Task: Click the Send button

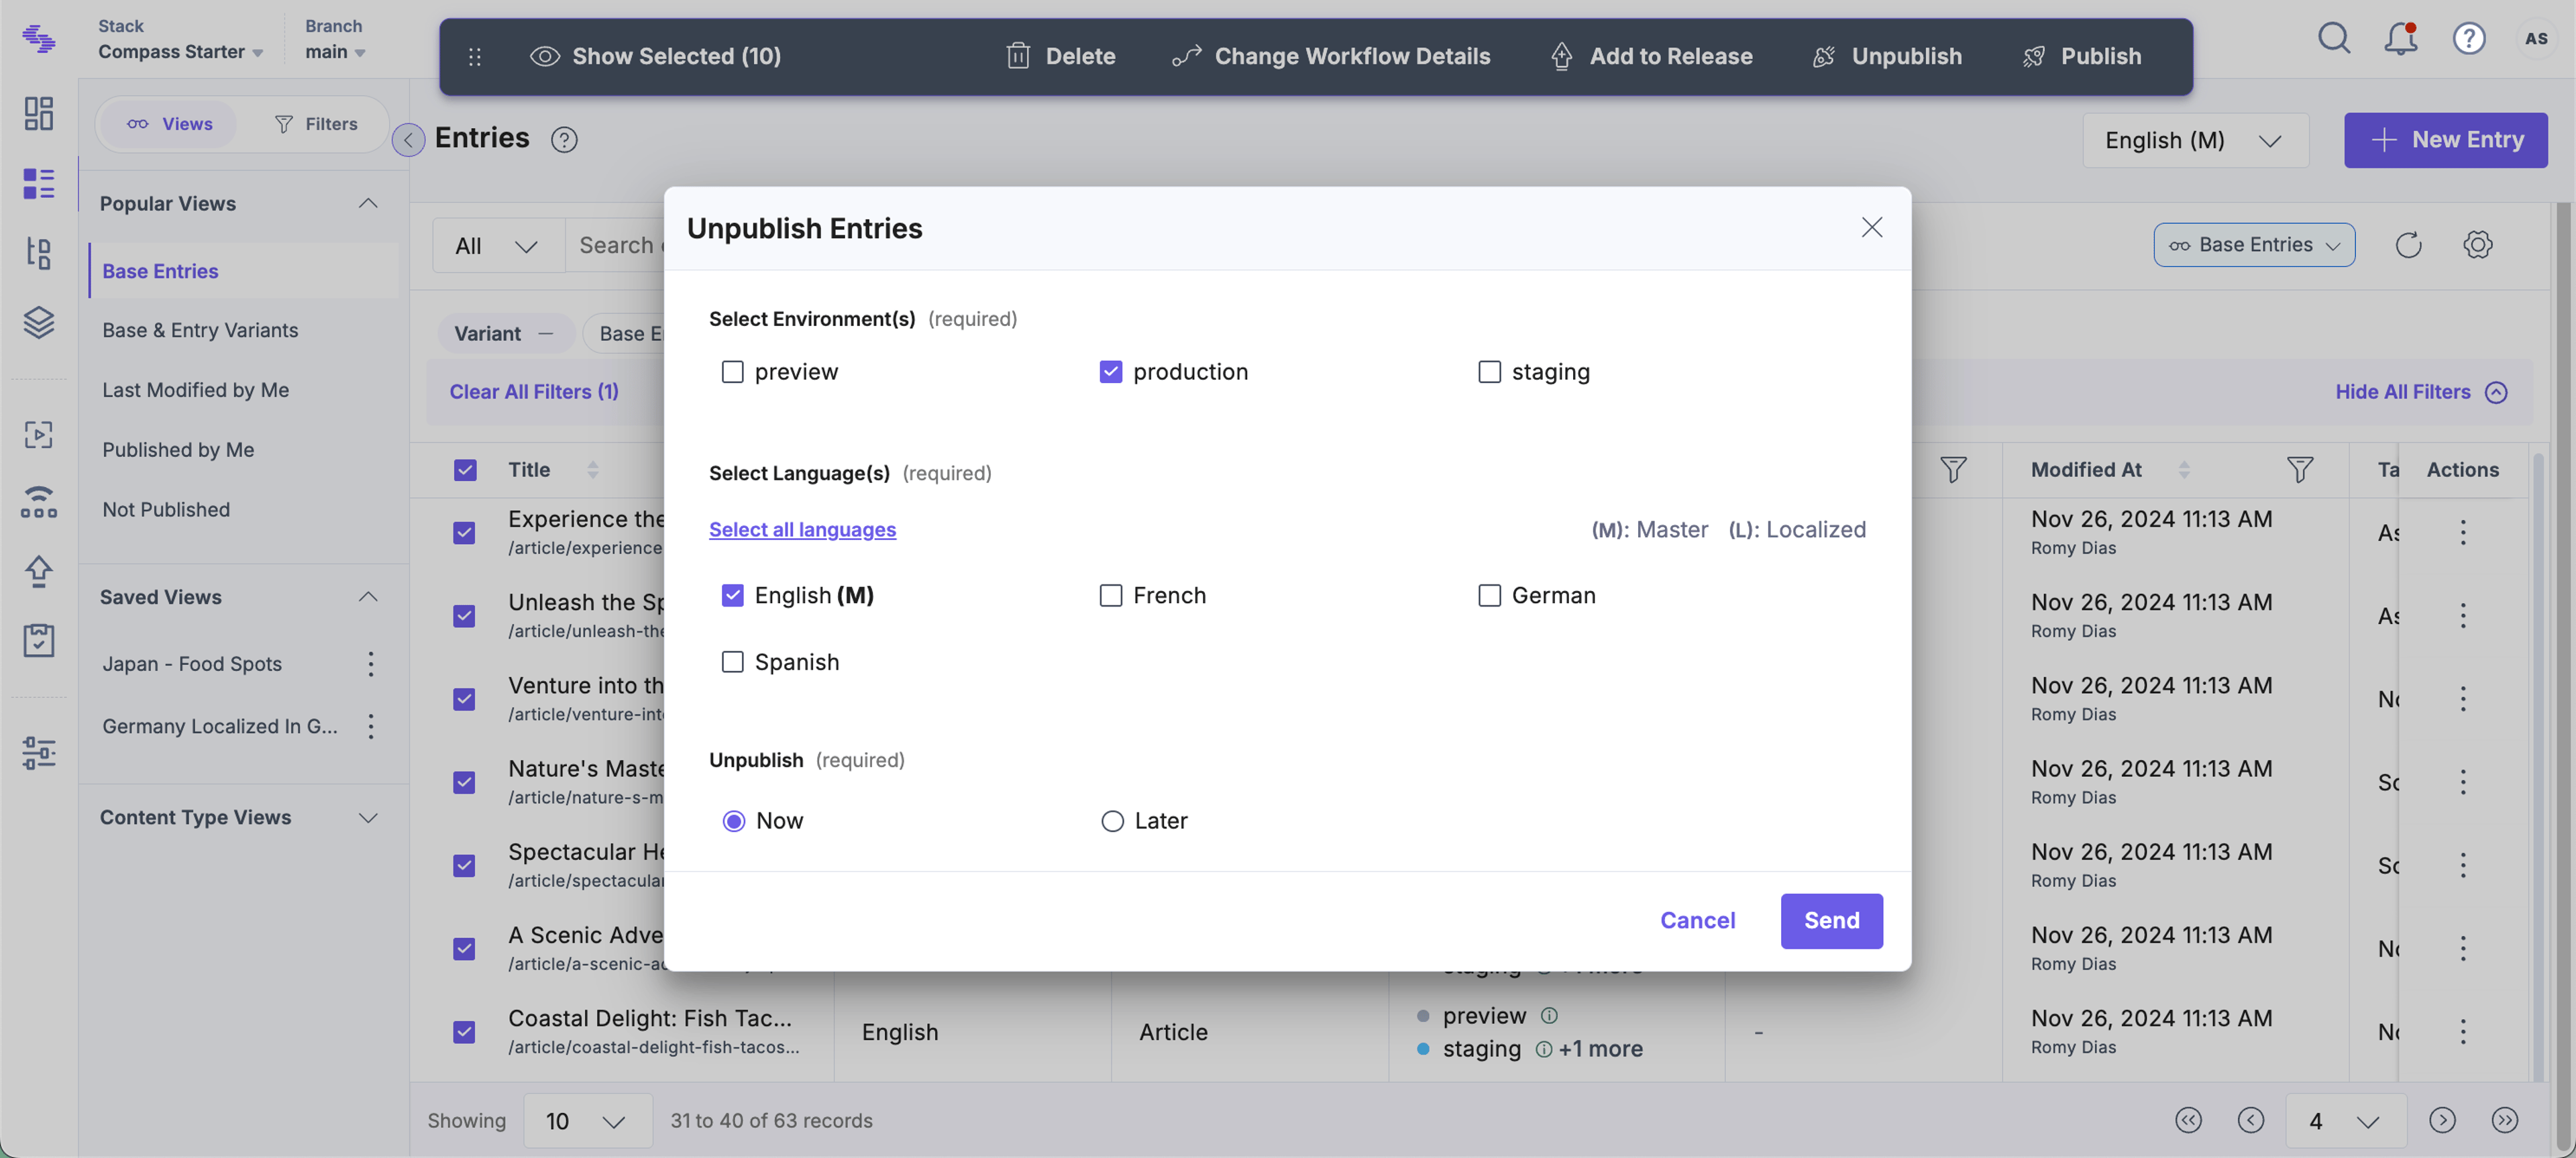Action: tap(1831, 920)
